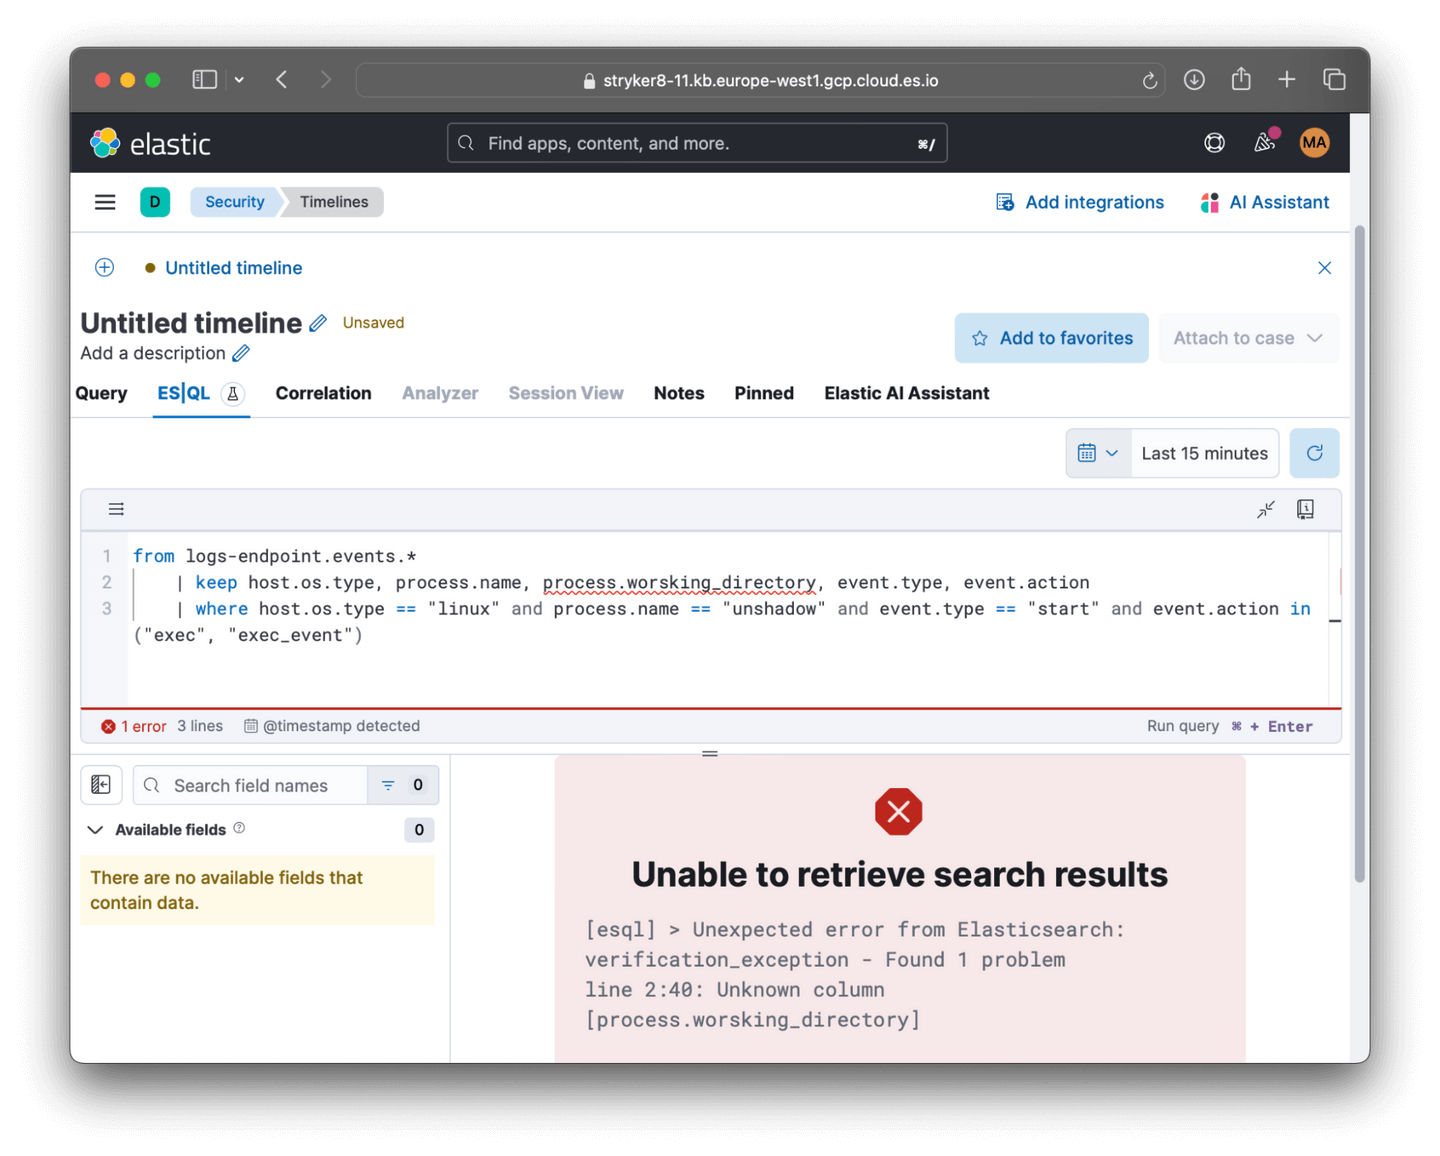Open field filter options icon
The image size is (1440, 1156).
[x=390, y=784]
